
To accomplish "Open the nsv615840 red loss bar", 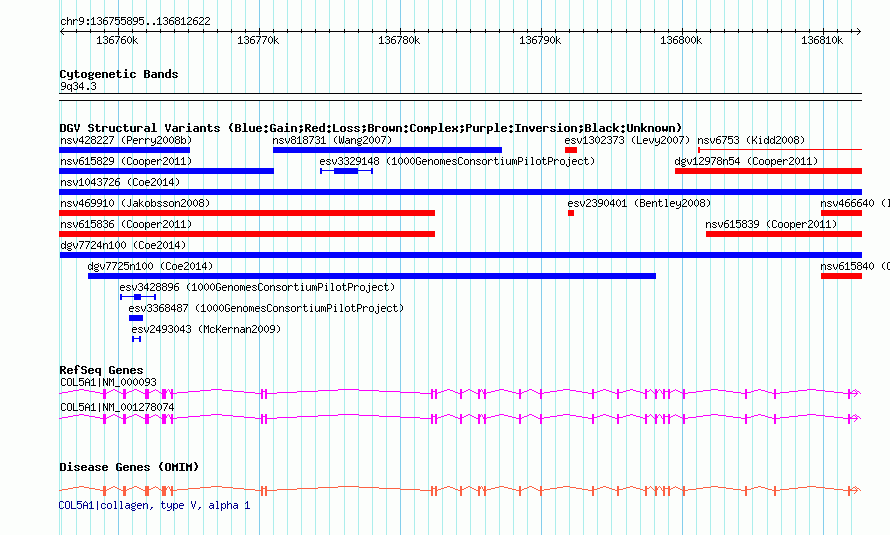I will point(841,276).
